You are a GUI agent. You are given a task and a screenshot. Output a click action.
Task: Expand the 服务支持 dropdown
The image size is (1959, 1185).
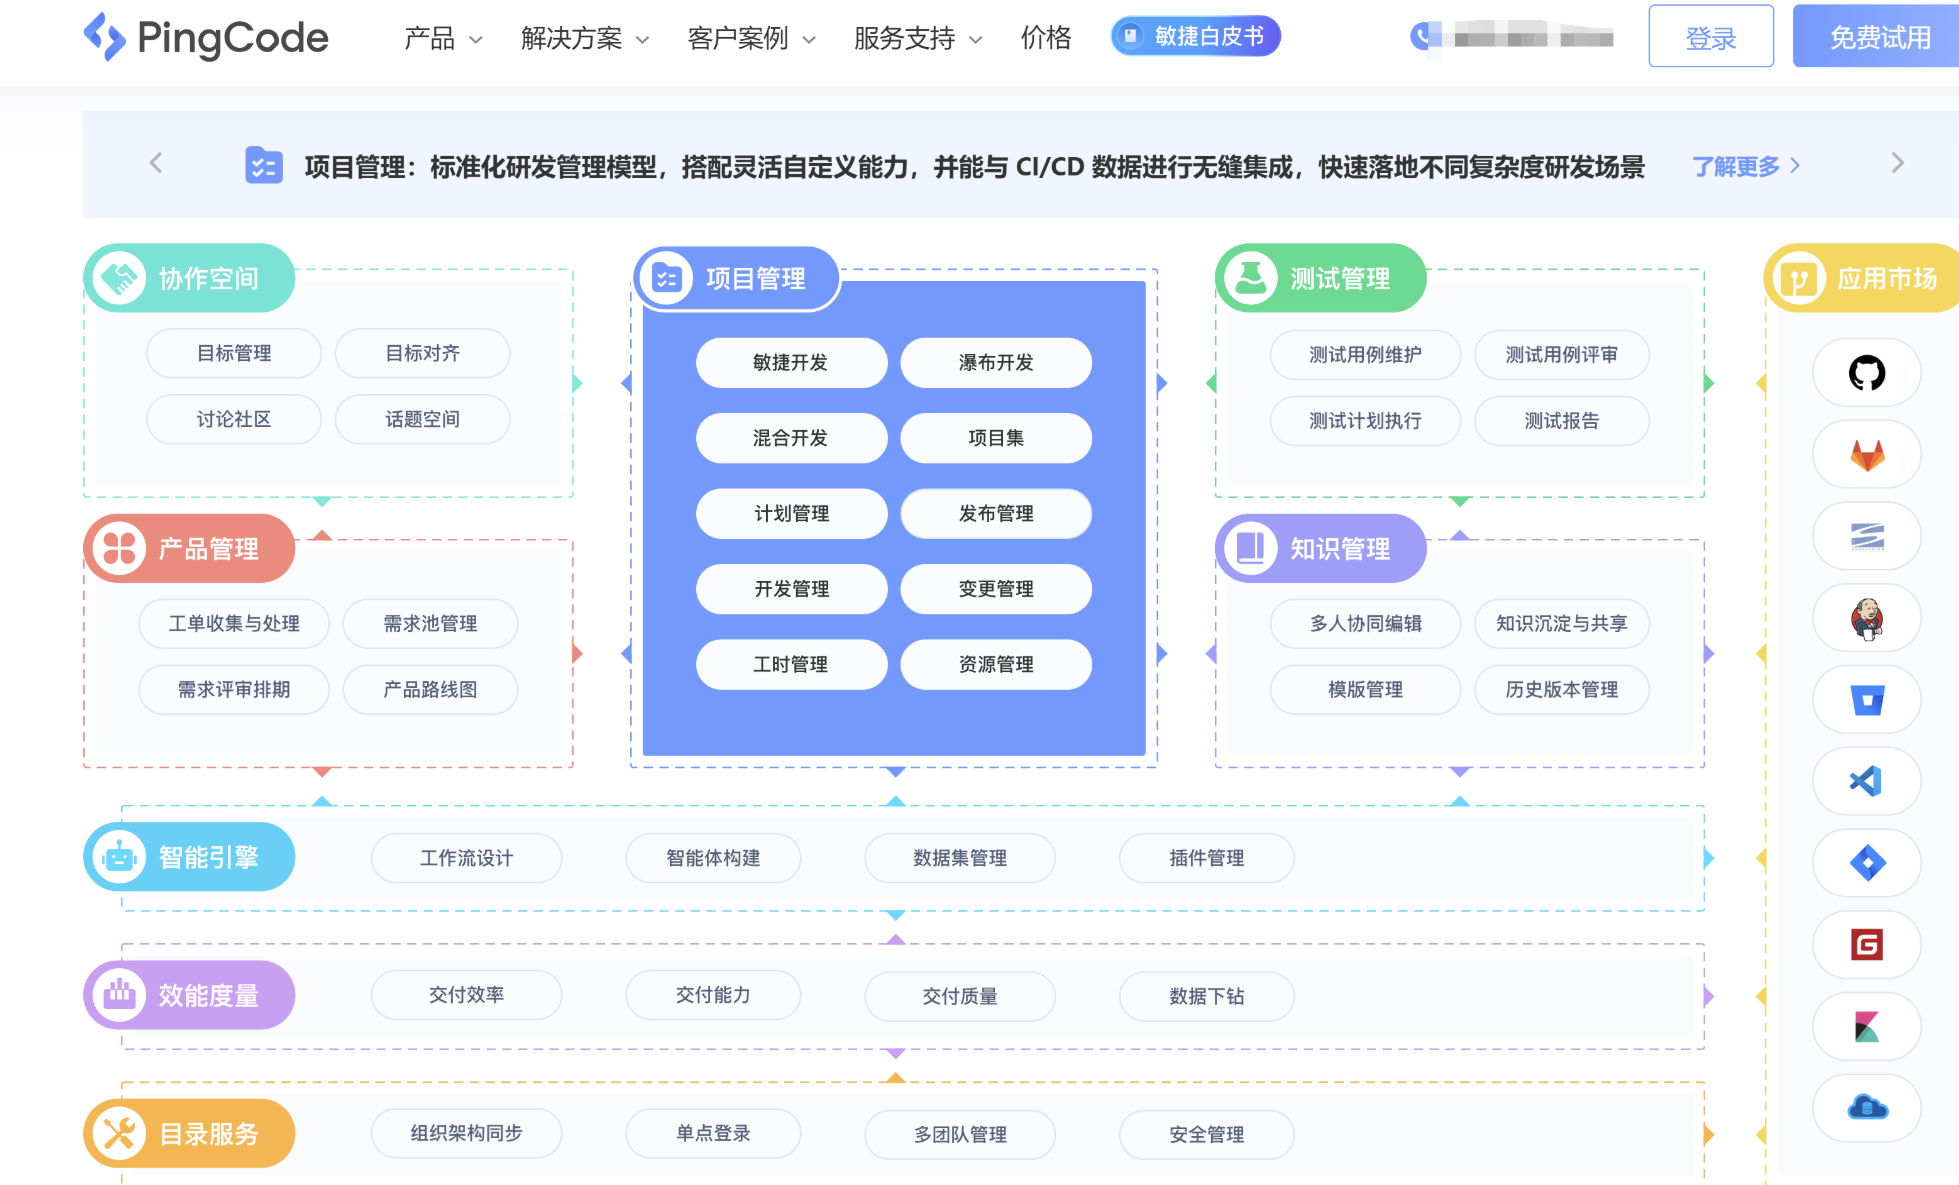pyautogui.click(x=916, y=38)
